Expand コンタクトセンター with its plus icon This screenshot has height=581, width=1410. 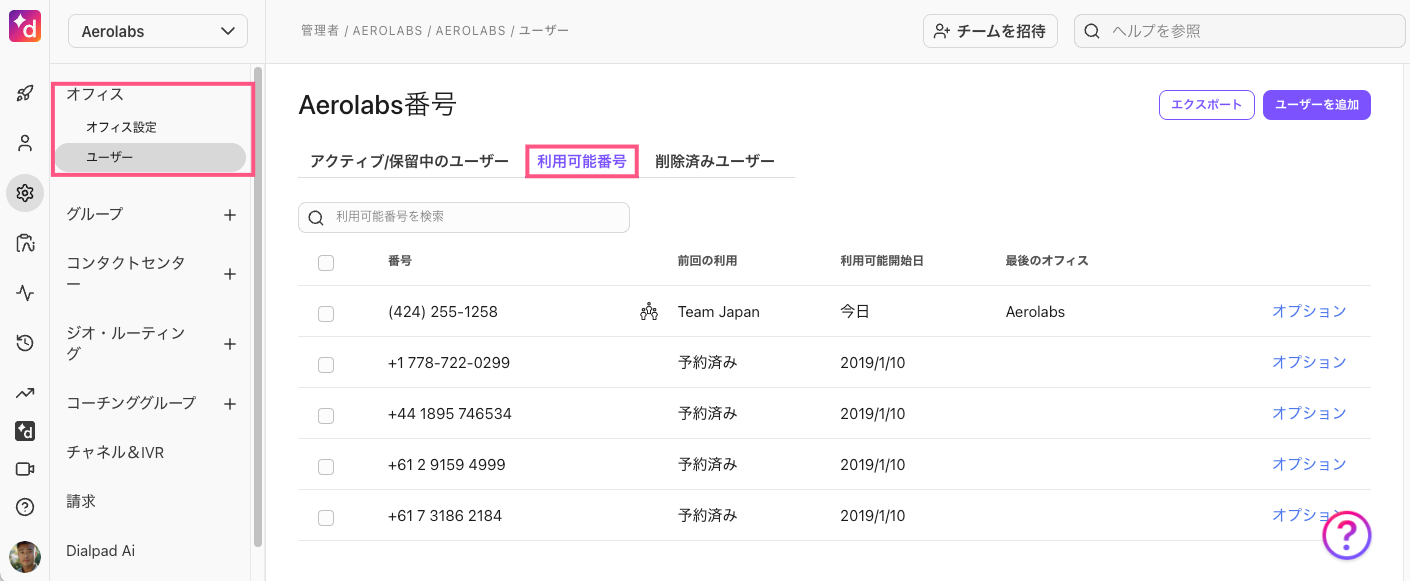229,274
